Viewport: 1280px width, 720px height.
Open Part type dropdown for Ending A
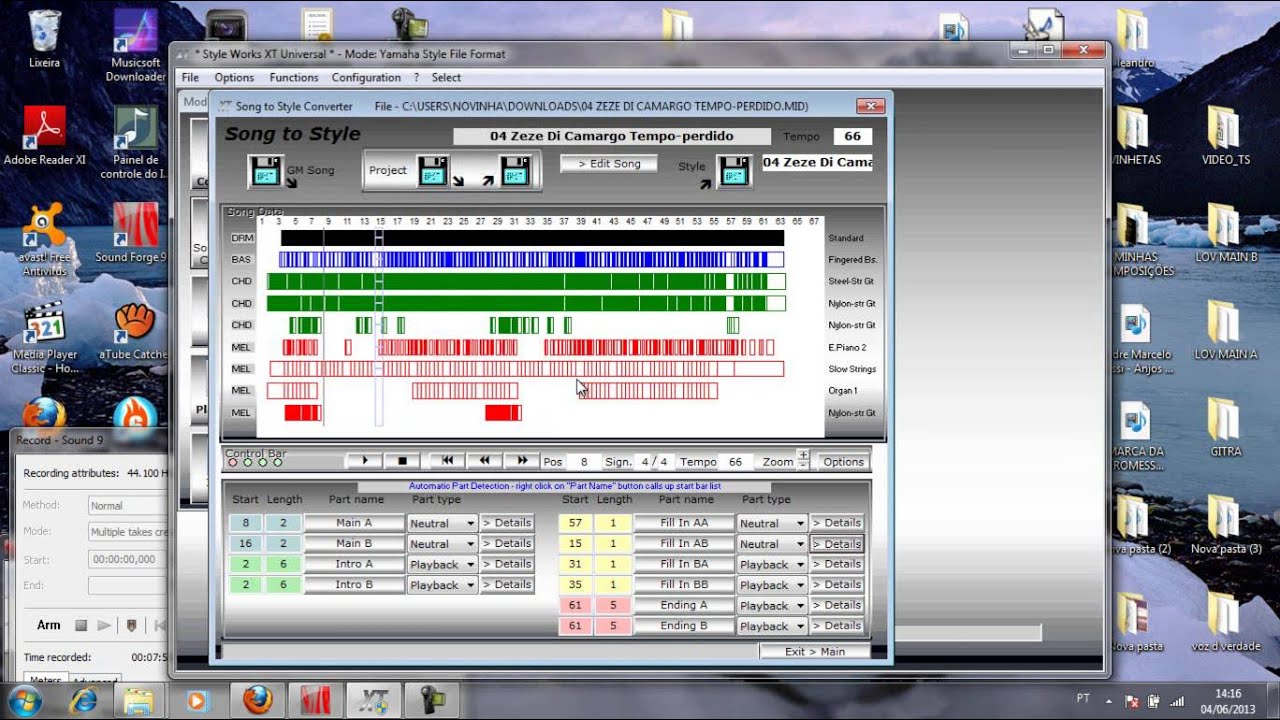[x=772, y=605]
